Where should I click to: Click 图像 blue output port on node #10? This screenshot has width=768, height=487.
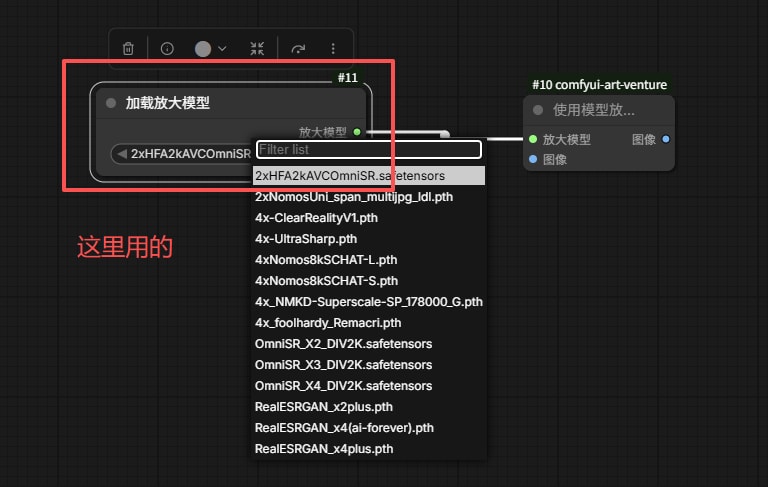pyautogui.click(x=666, y=139)
